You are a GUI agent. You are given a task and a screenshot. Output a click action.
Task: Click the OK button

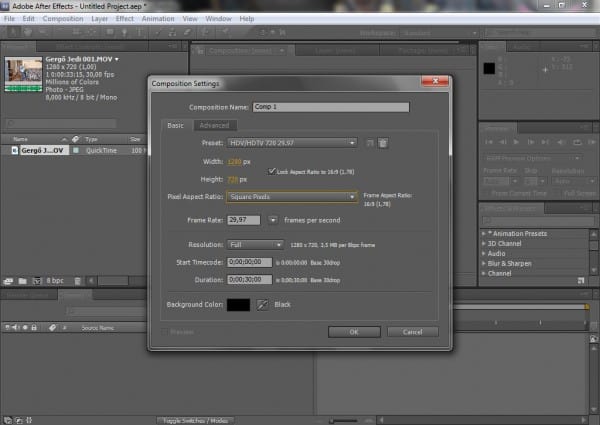(x=353, y=331)
